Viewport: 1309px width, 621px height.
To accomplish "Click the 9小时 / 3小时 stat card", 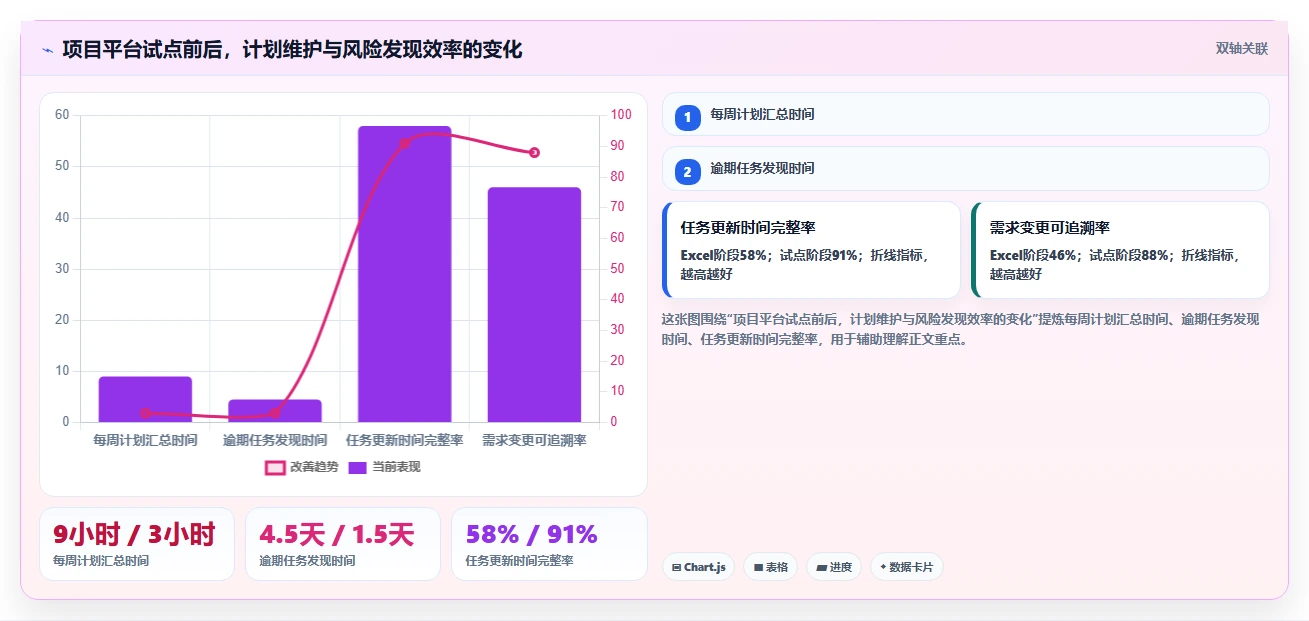I will click(137, 544).
